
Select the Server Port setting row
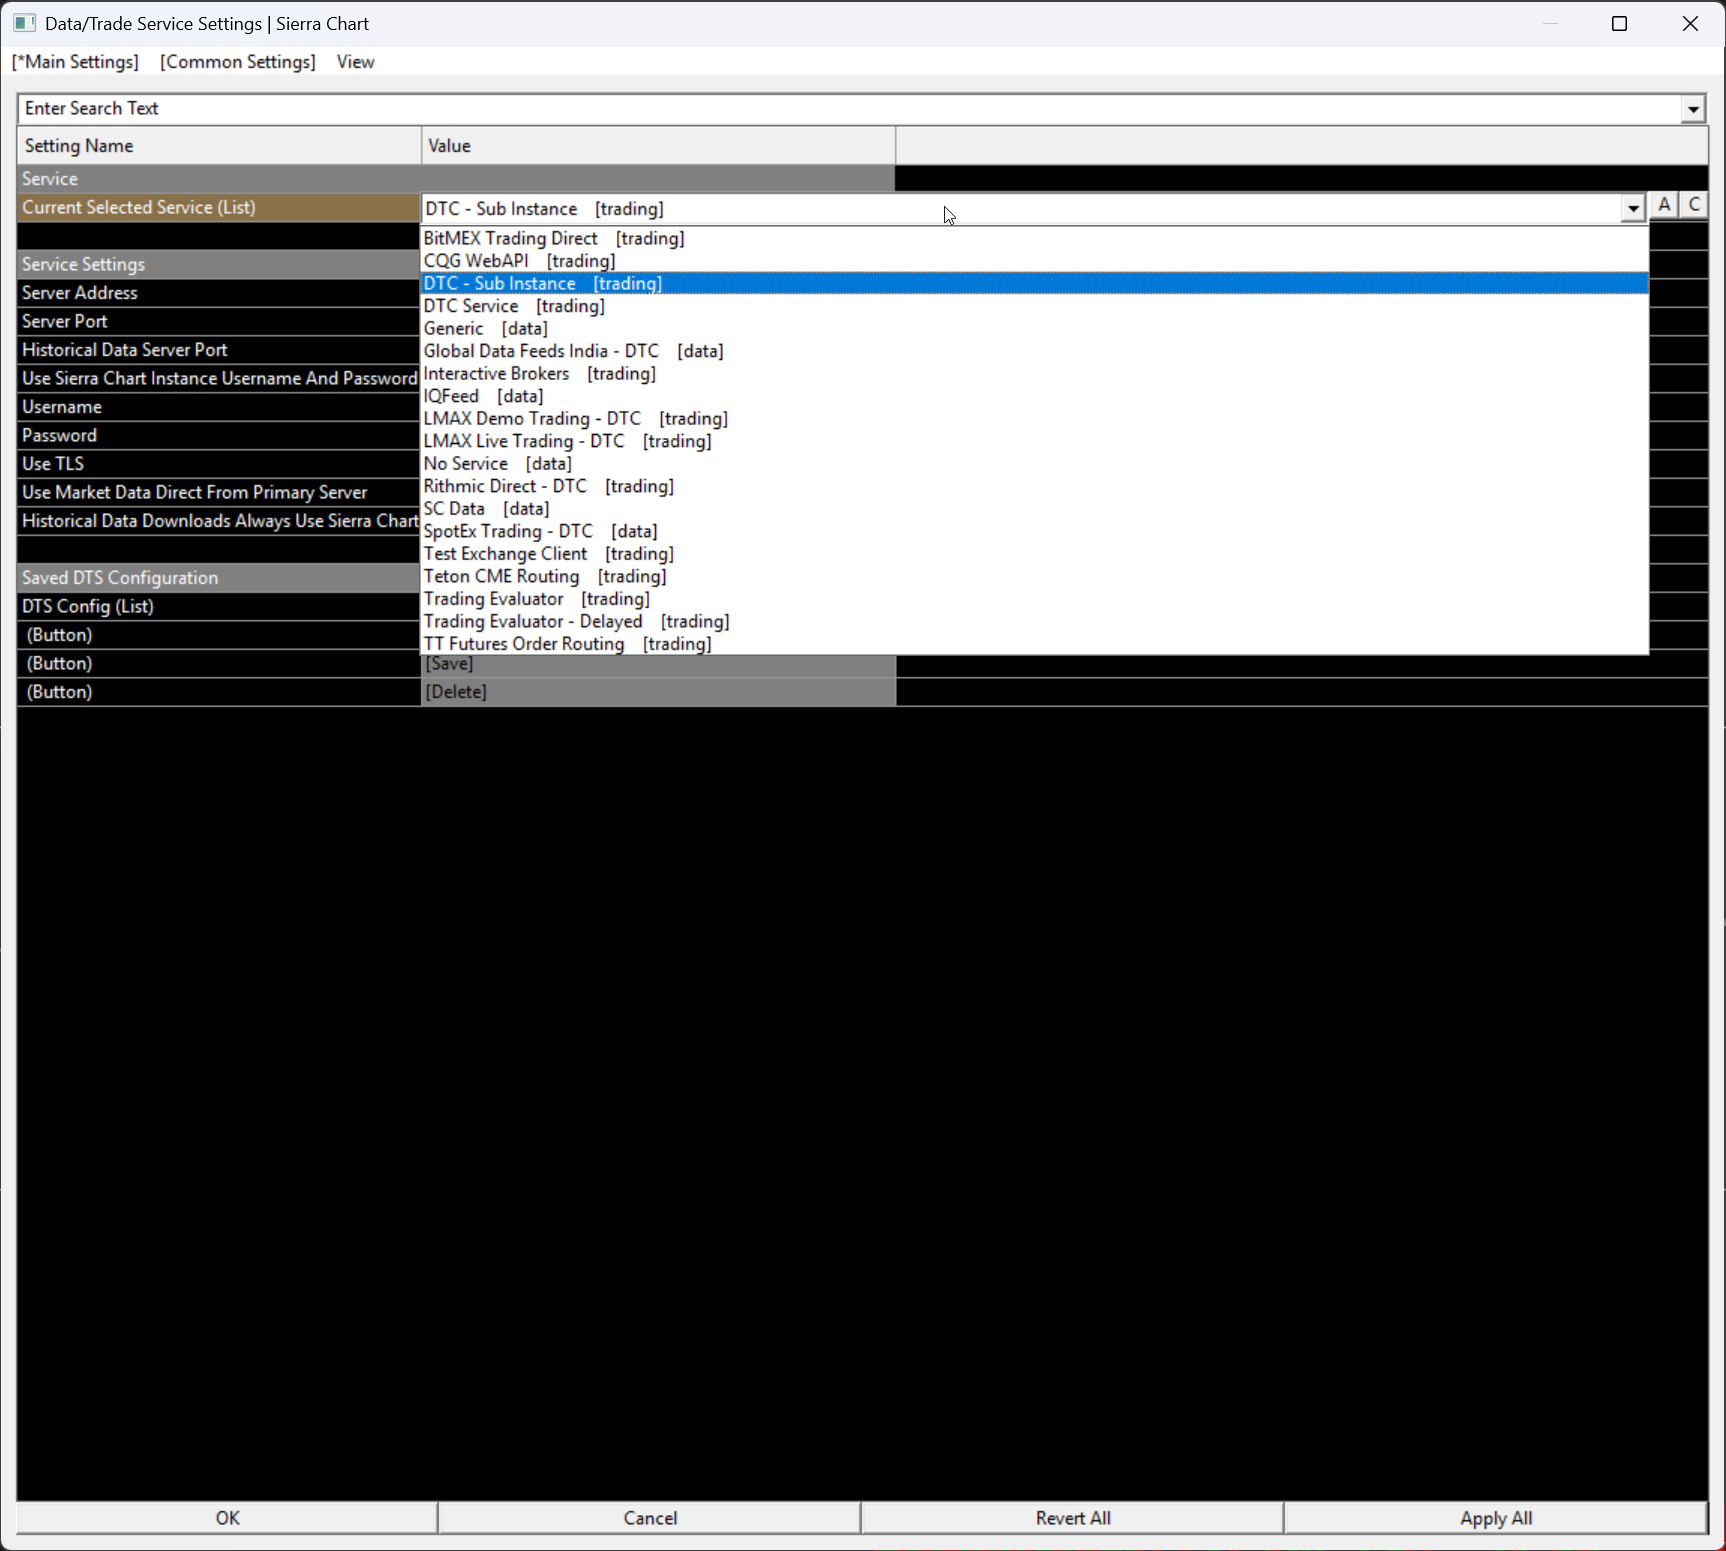219,321
